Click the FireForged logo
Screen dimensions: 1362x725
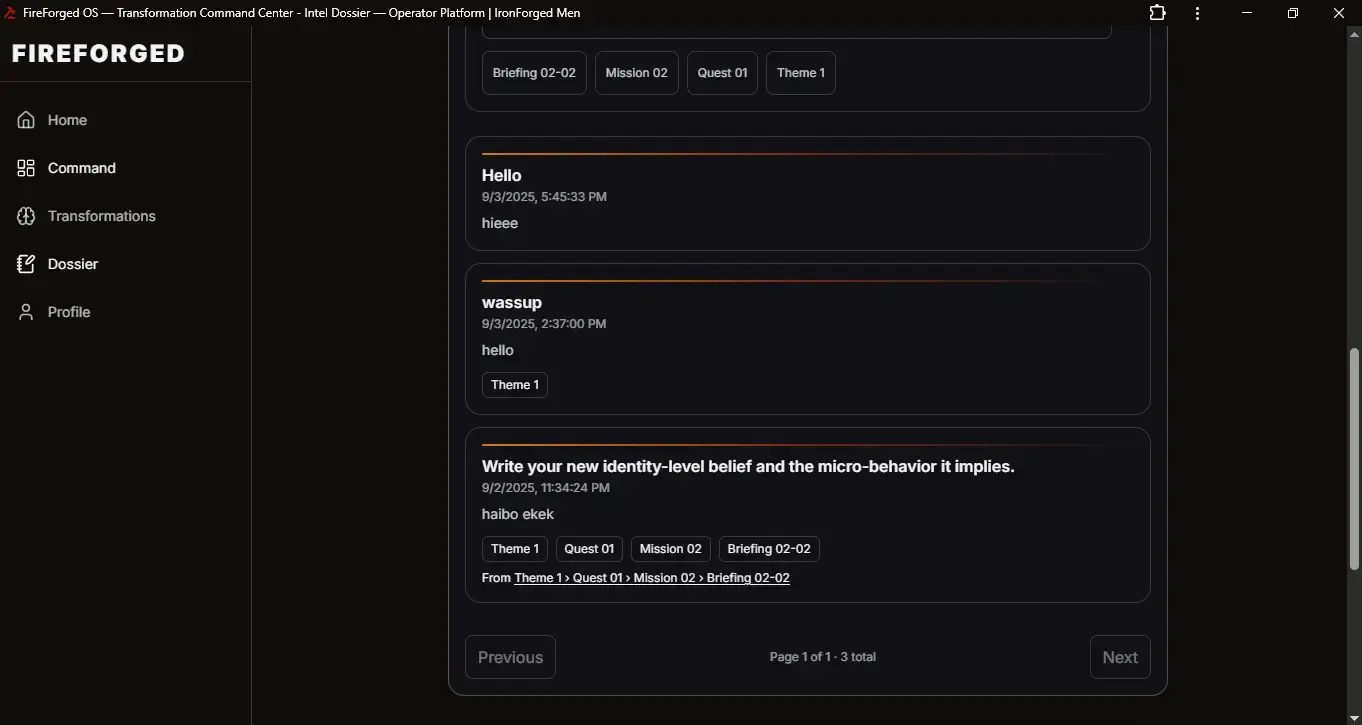tap(98, 54)
